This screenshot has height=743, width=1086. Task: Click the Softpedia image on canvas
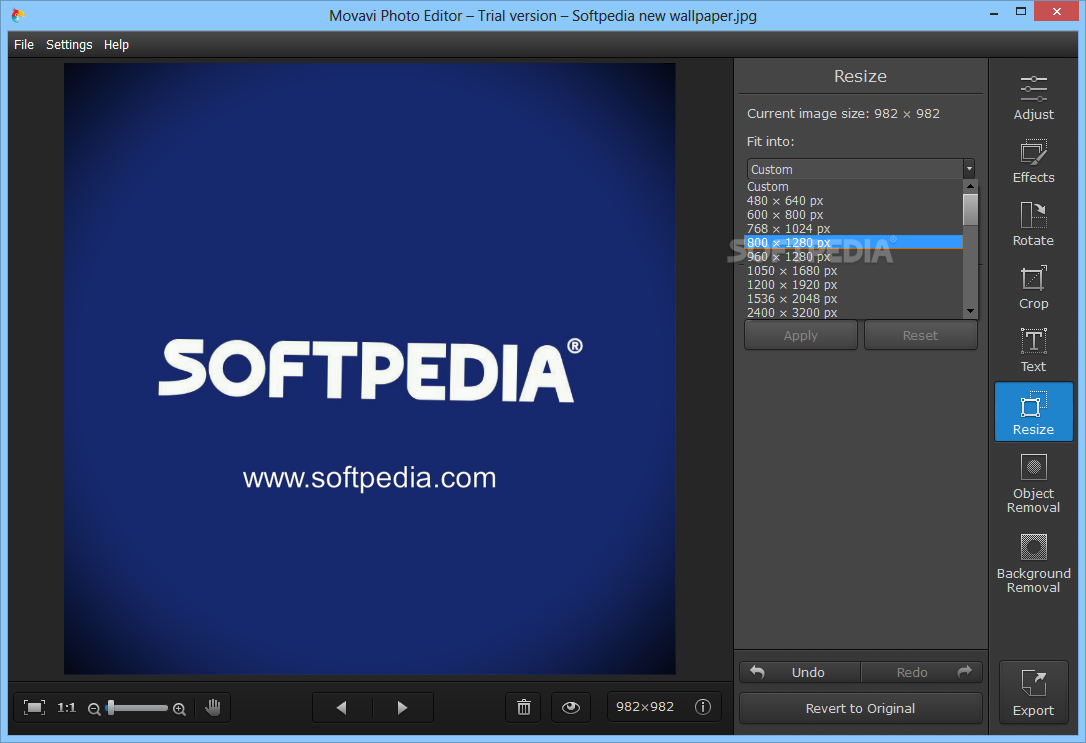(x=369, y=368)
